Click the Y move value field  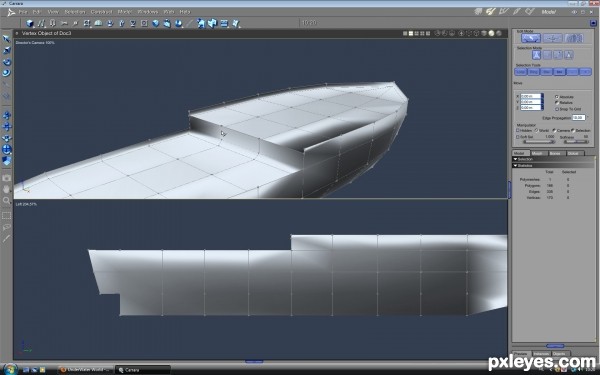(531, 102)
